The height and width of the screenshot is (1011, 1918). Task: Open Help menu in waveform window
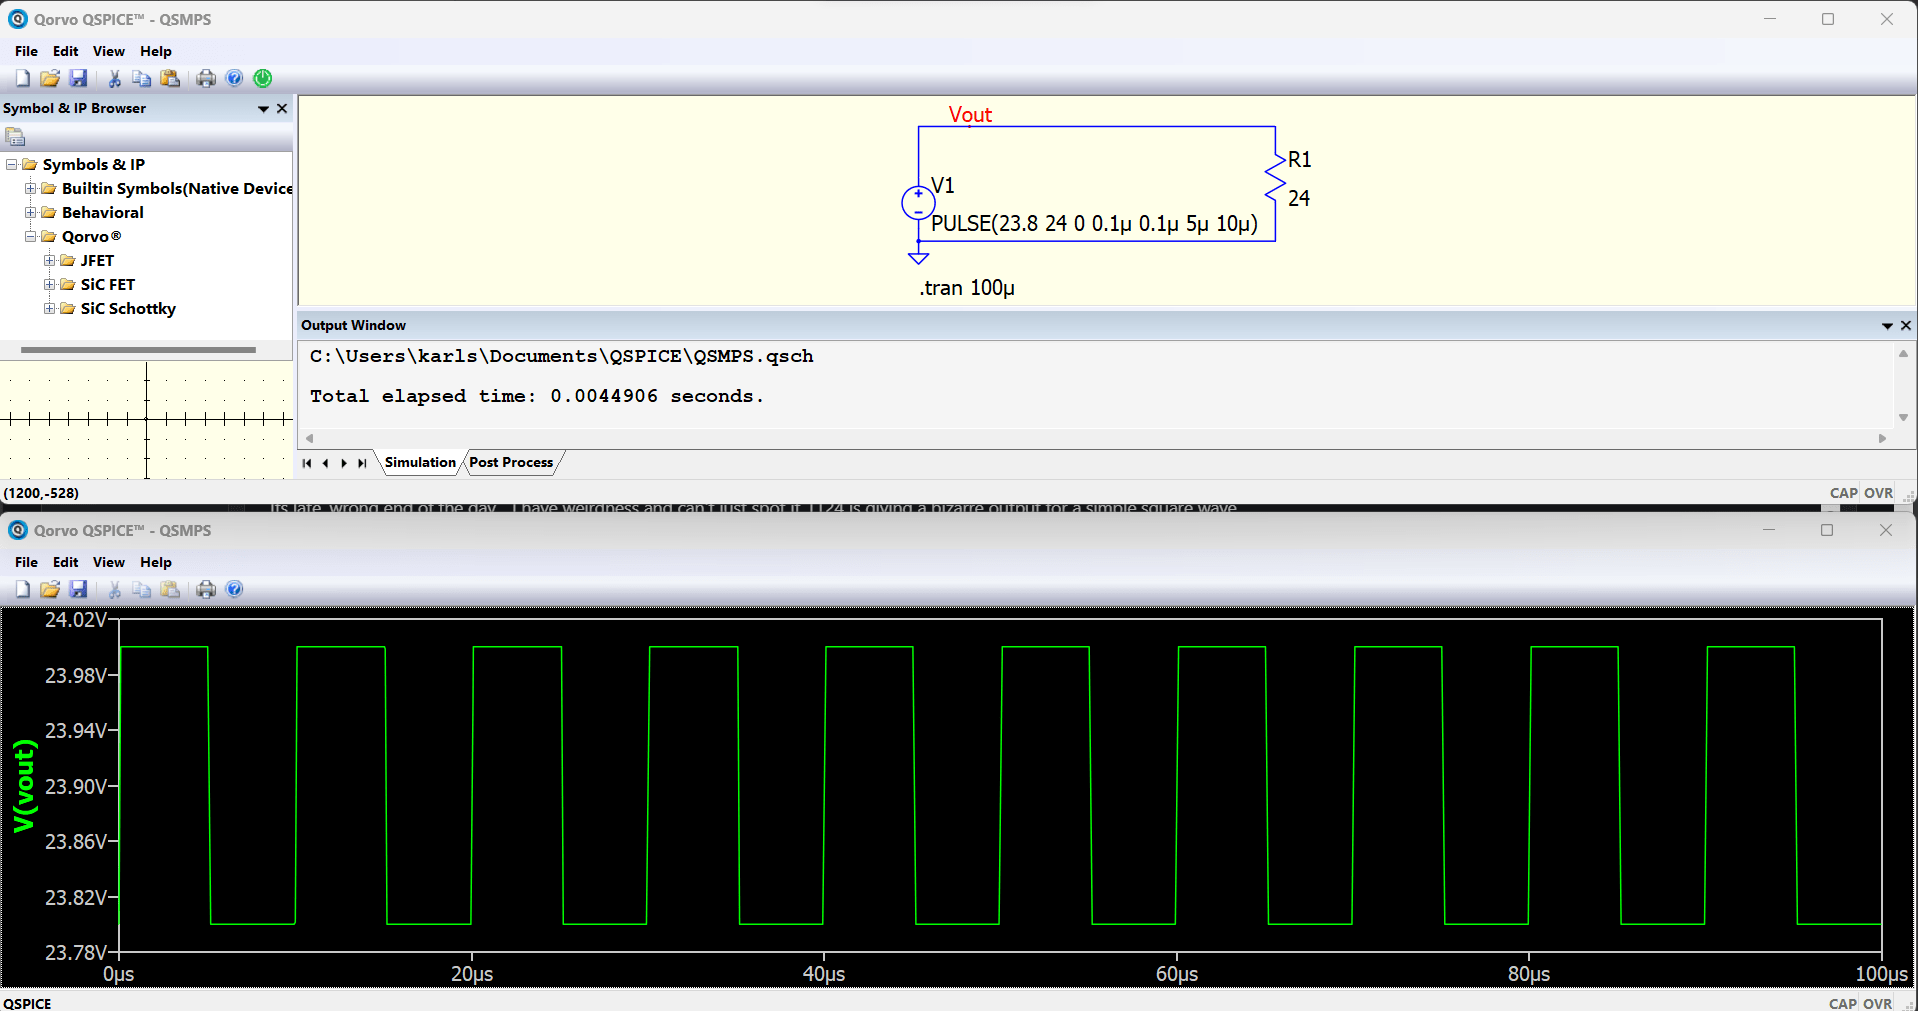tap(155, 562)
